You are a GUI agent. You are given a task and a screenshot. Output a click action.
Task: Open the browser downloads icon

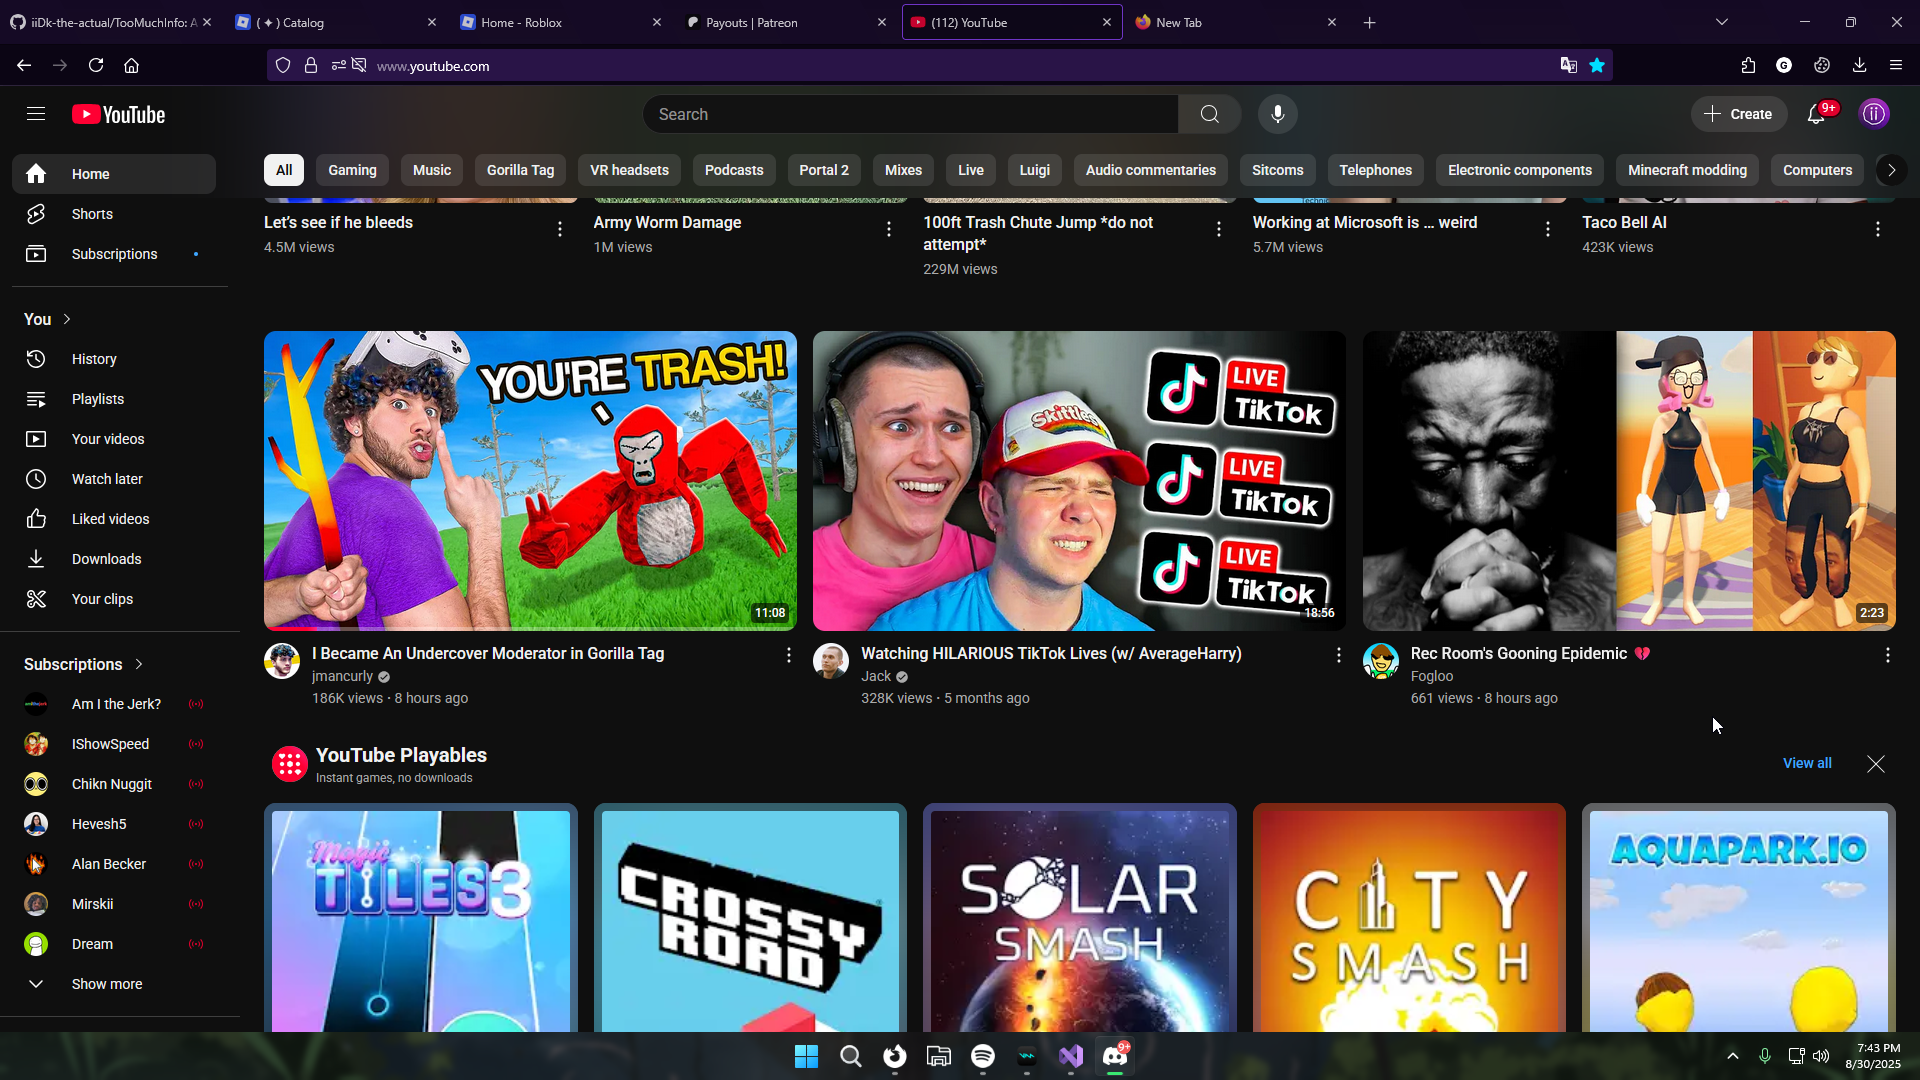(1859, 65)
